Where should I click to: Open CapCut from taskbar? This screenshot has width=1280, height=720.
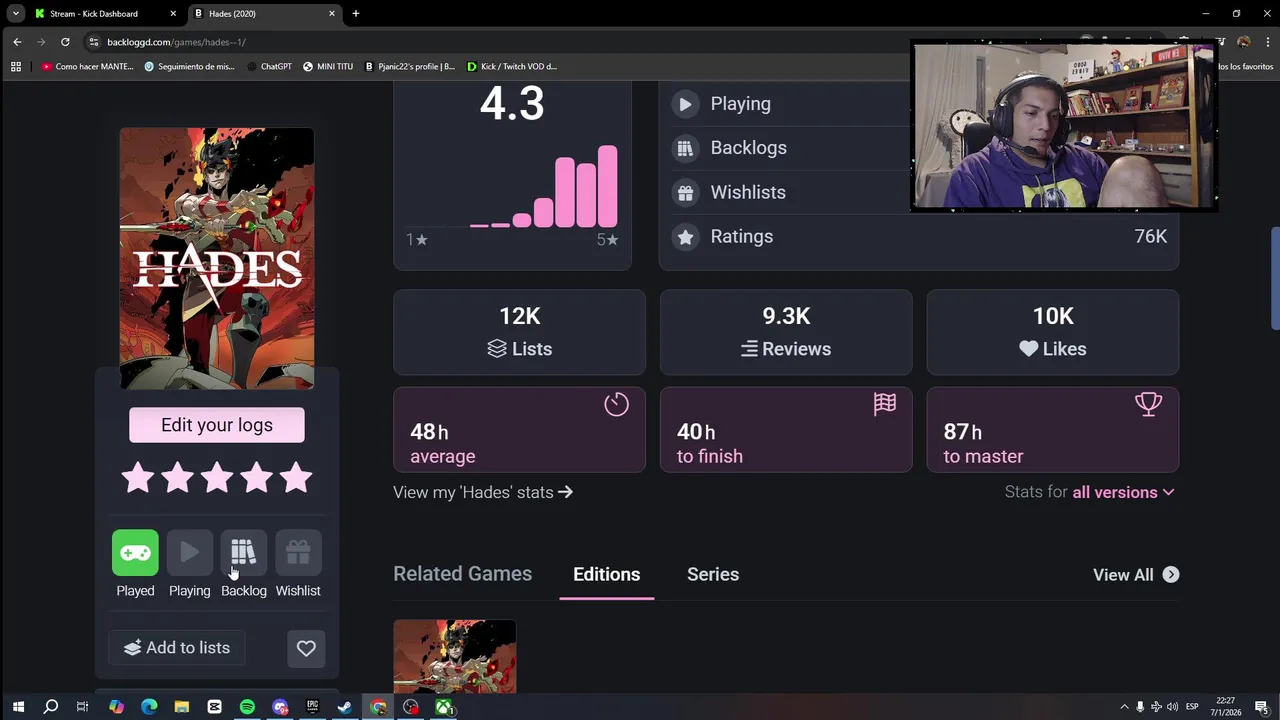214,707
